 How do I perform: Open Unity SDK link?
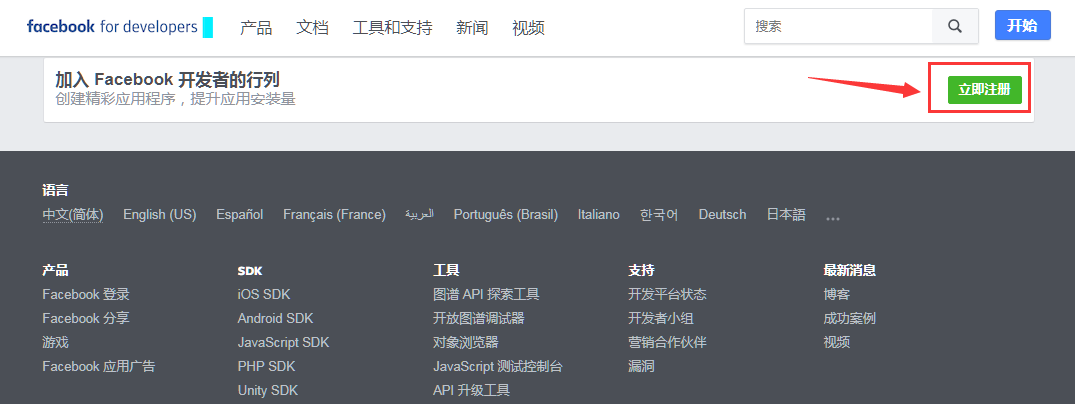[268, 390]
